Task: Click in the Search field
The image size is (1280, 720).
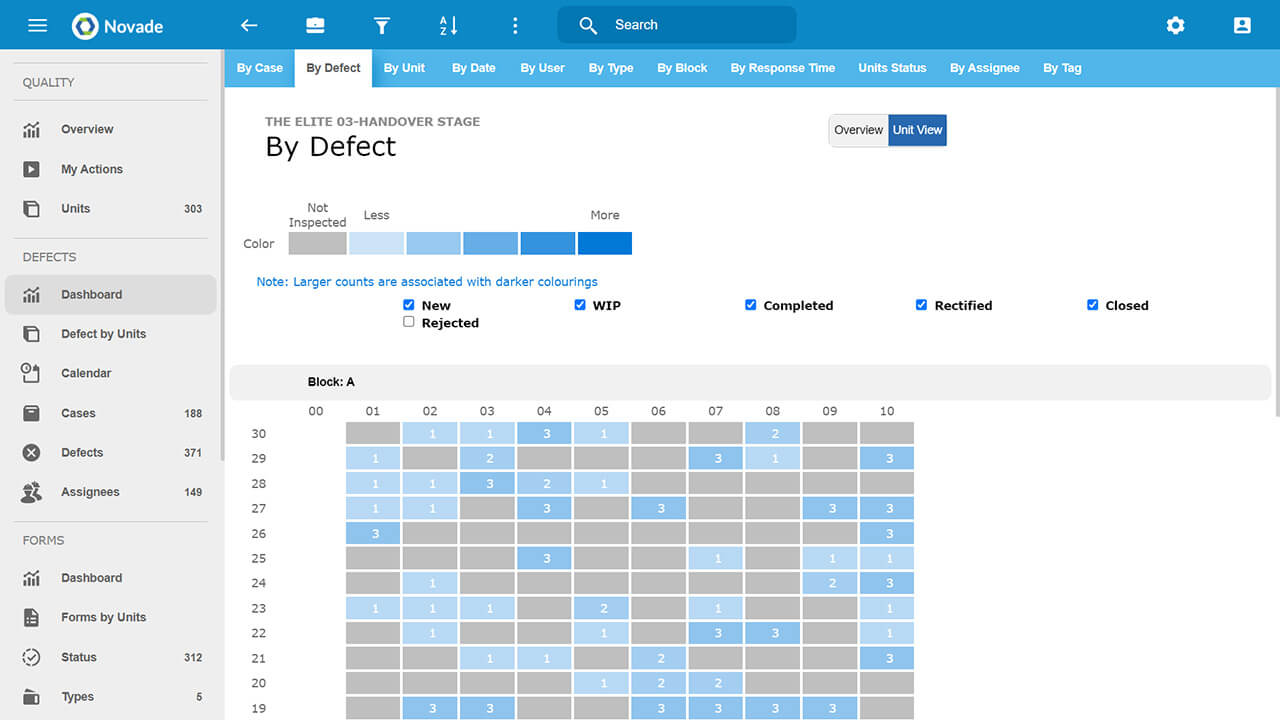Action: (690, 25)
